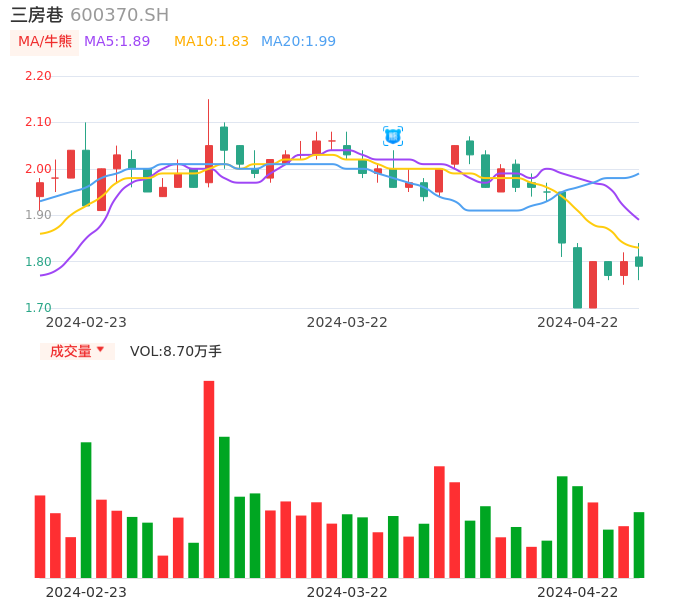Image resolution: width=686 pixels, height=606 pixels.
Task: Click the 2024-03-22 date on price axis
Action: (x=347, y=322)
